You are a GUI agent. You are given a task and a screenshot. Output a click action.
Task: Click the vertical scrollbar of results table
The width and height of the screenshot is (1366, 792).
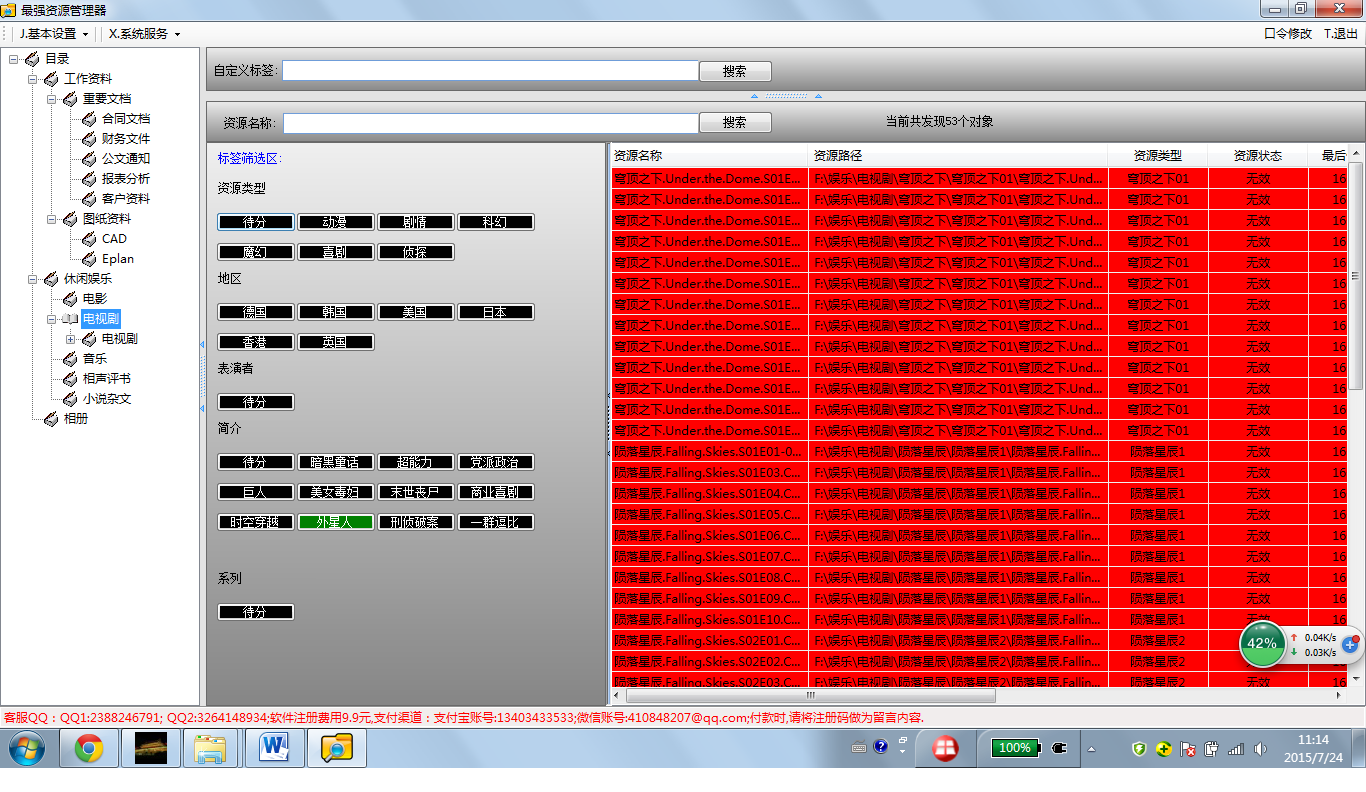[1356, 275]
